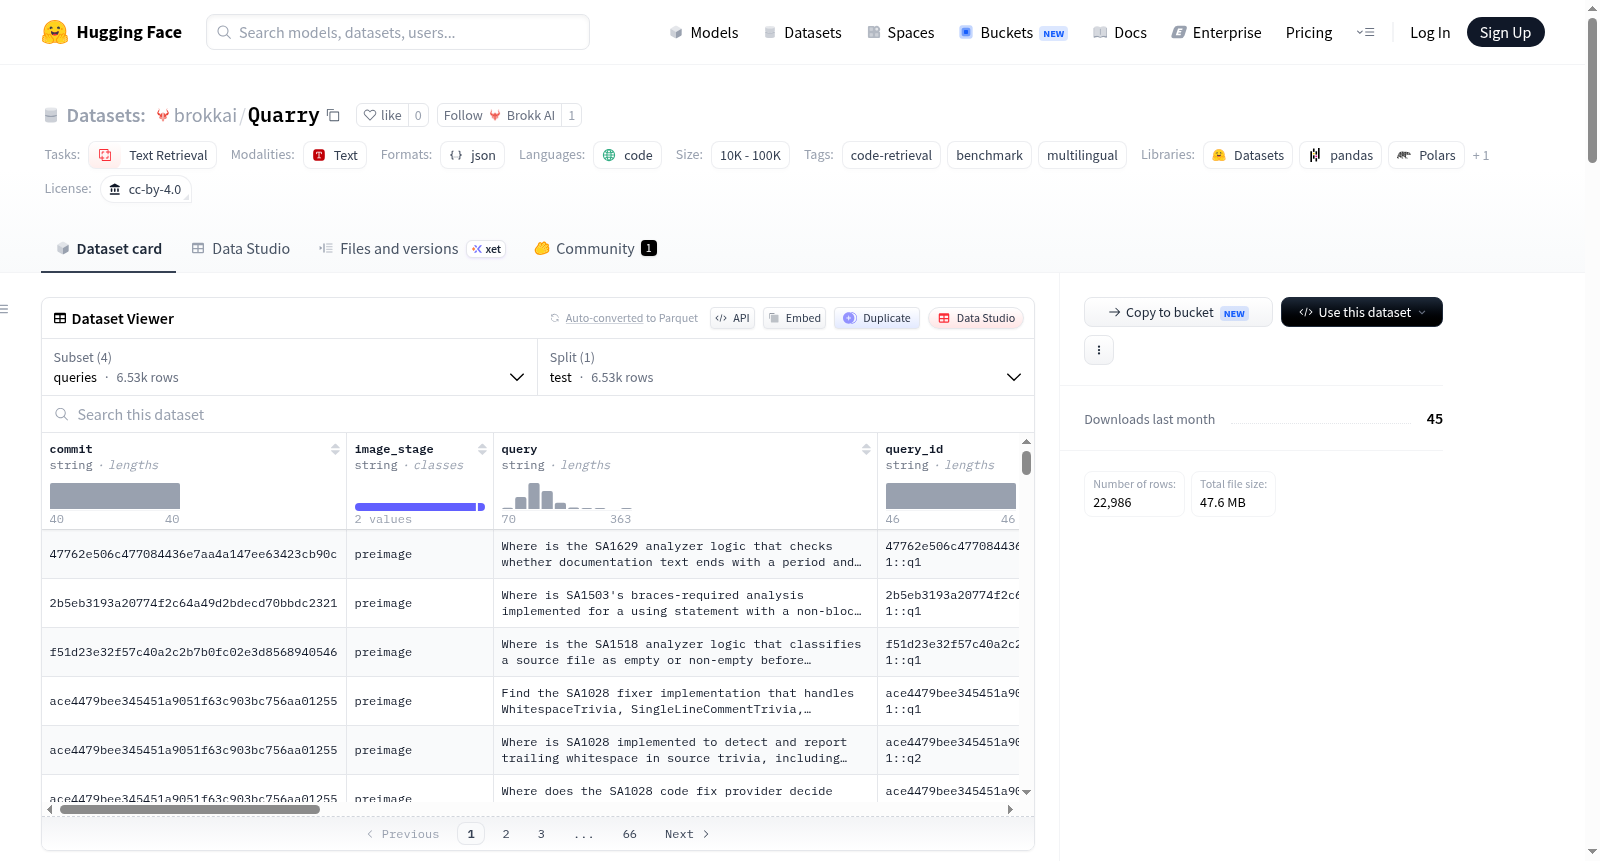The height and width of the screenshot is (861, 1600).
Task: Click the Hugging Face logo icon
Action: click(x=55, y=32)
